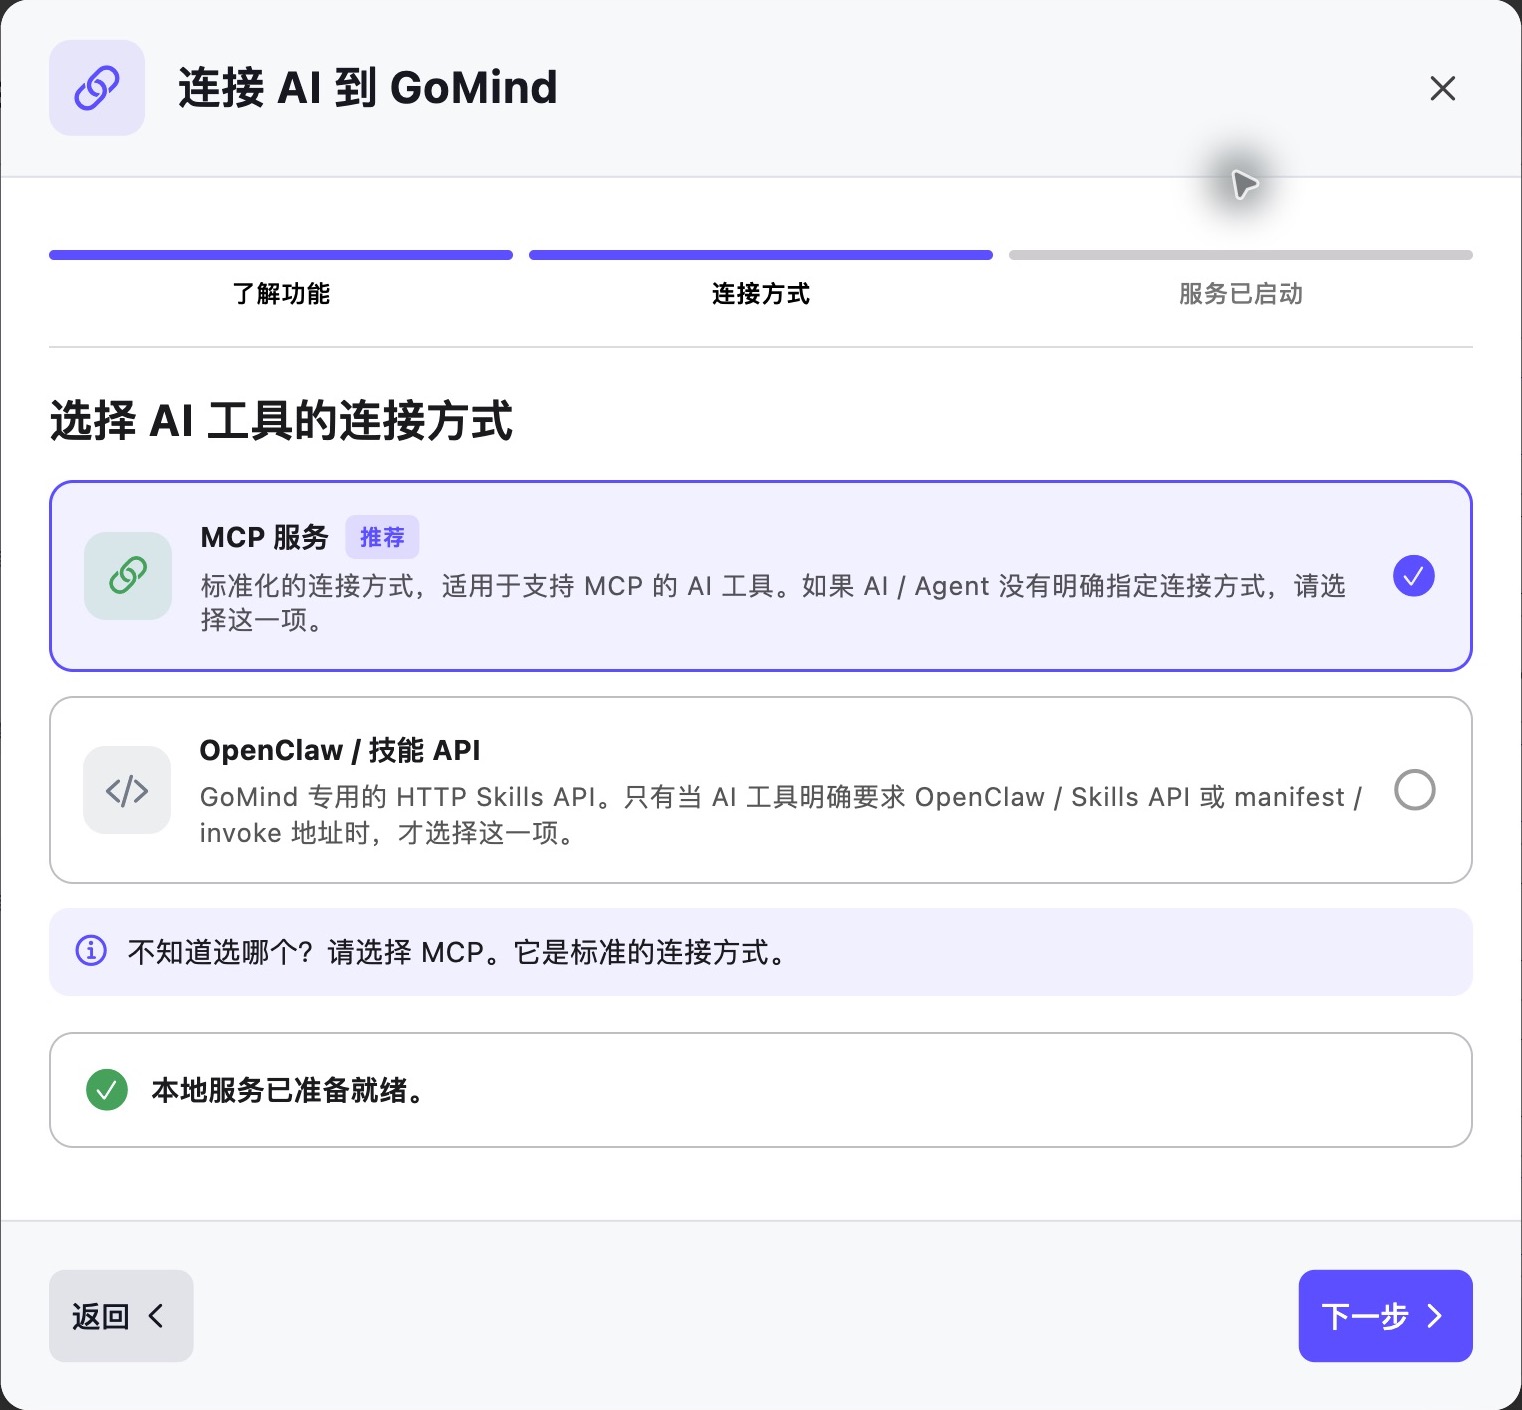Image resolution: width=1522 pixels, height=1410 pixels.
Task: Click the code brackets icon of OpenClaw
Action: coord(127,790)
